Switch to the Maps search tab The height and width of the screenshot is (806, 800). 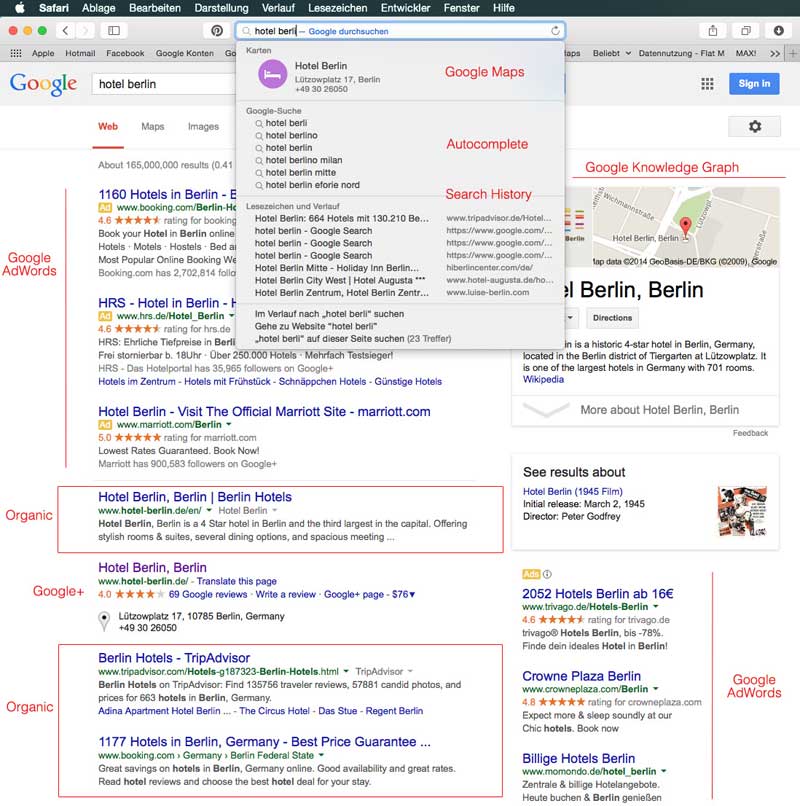tap(153, 126)
